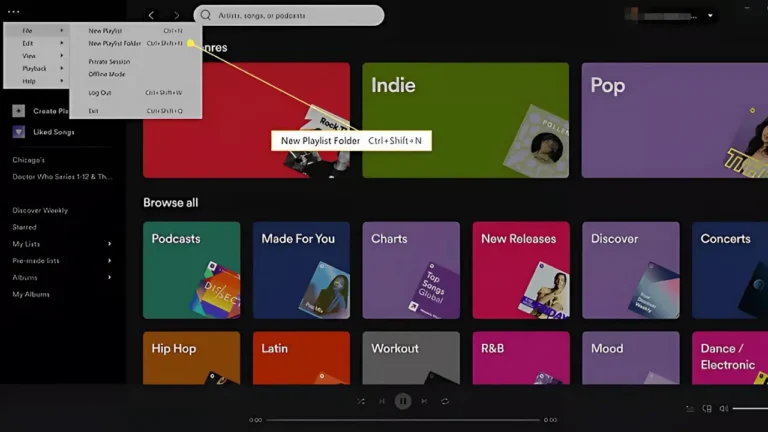768x432 pixels.
Task: Toggle shuffle playback
Action: coord(361,401)
